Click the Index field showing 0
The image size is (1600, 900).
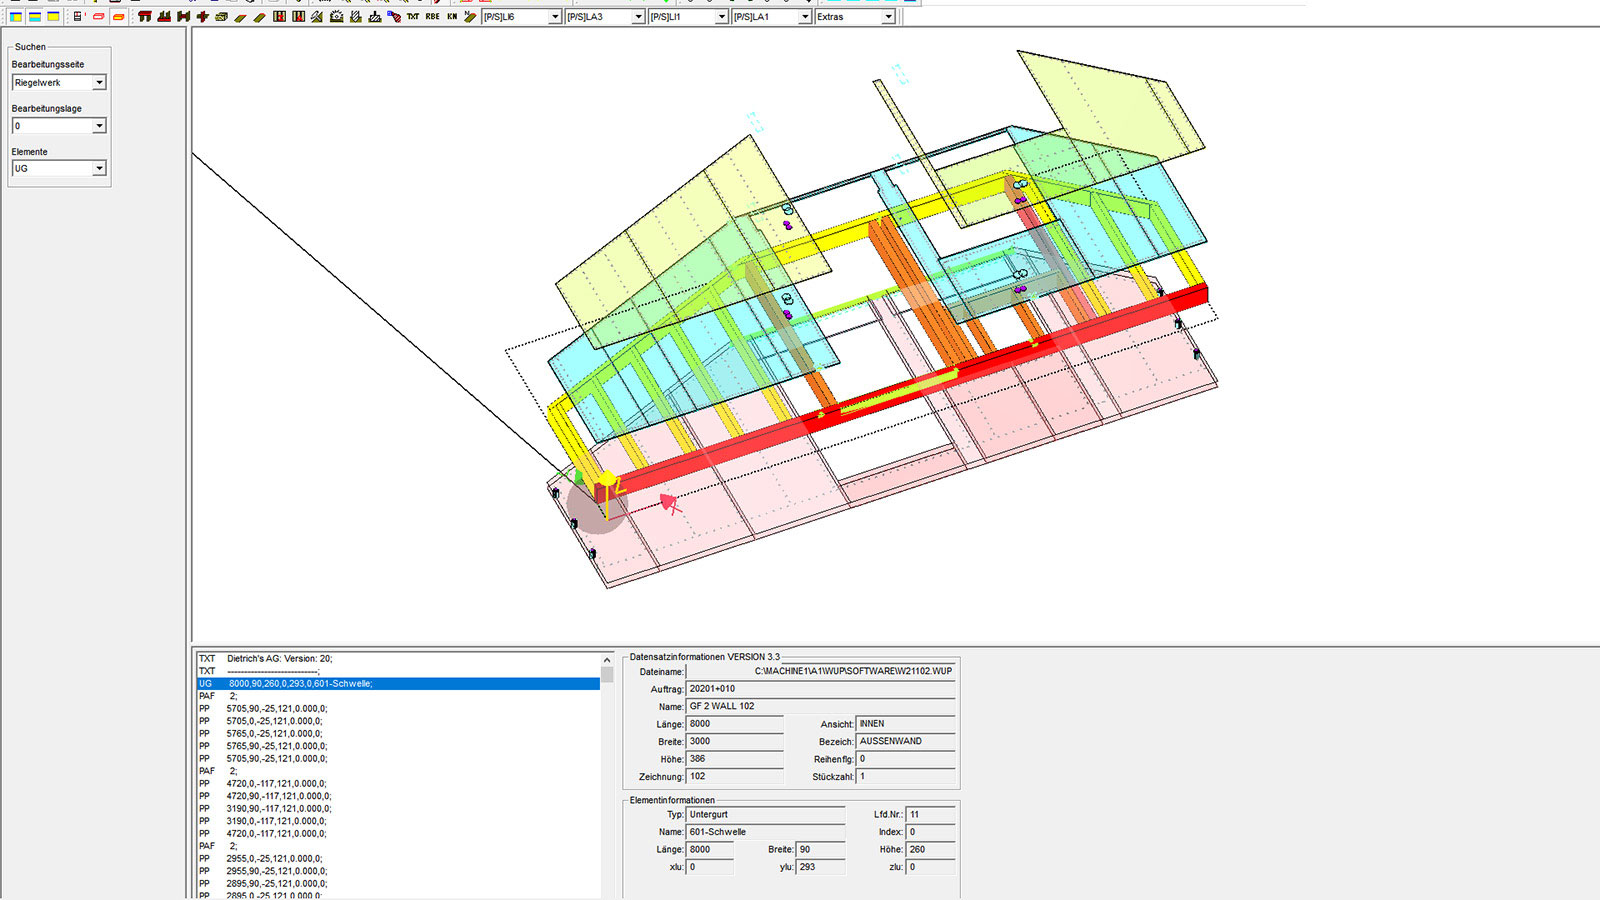(930, 832)
